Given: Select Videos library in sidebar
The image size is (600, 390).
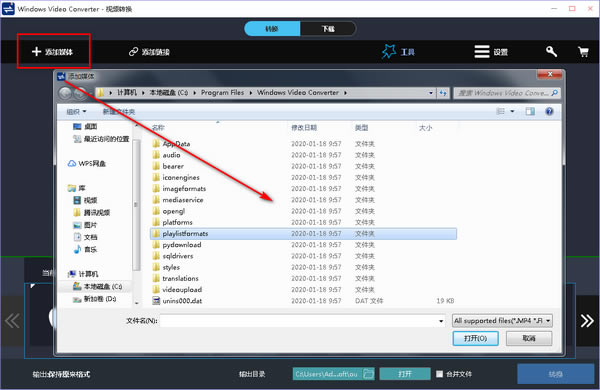Looking at the screenshot, I should 85,200.
